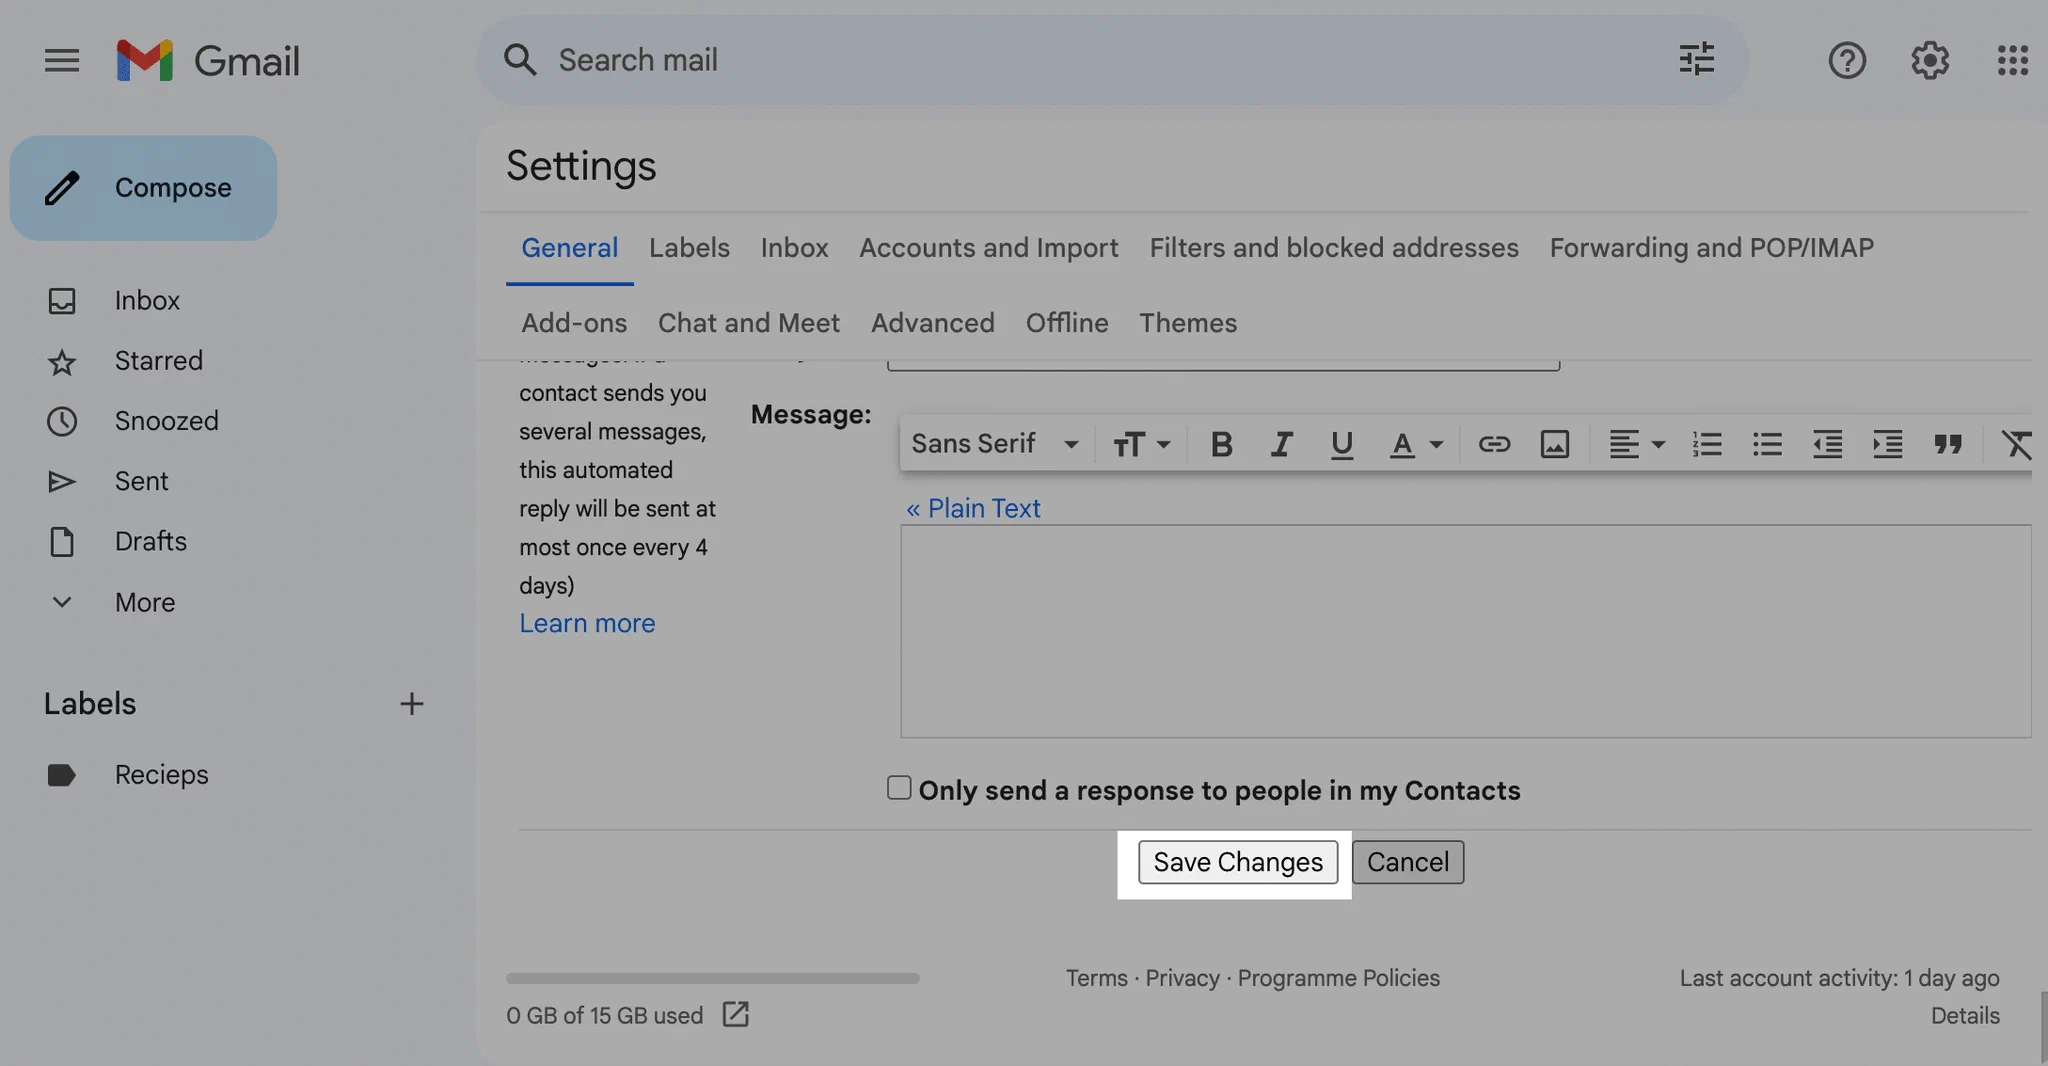Show search options filter icon
This screenshot has width=2048, height=1066.
pos(1696,60)
